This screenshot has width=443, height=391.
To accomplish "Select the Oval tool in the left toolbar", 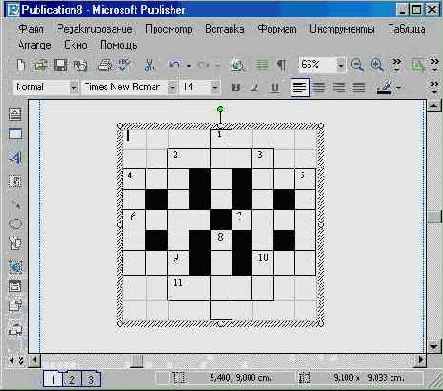I will (x=16, y=224).
